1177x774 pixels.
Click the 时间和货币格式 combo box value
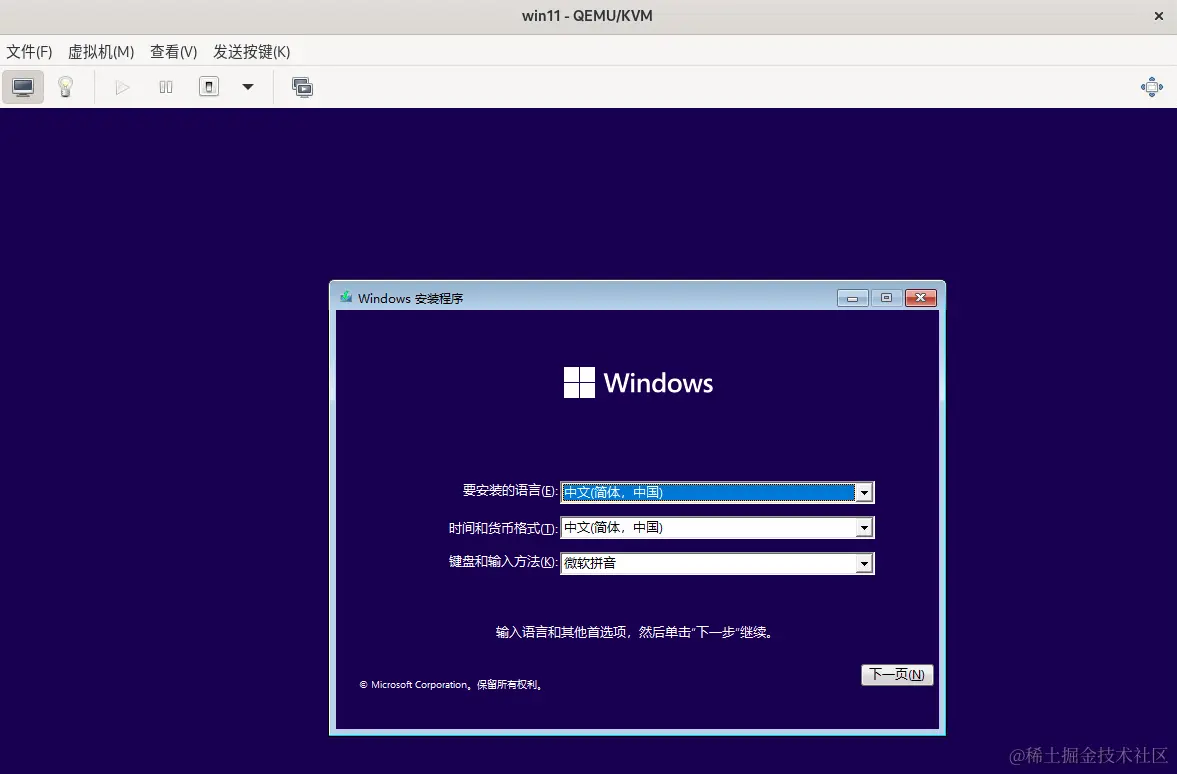(717, 528)
